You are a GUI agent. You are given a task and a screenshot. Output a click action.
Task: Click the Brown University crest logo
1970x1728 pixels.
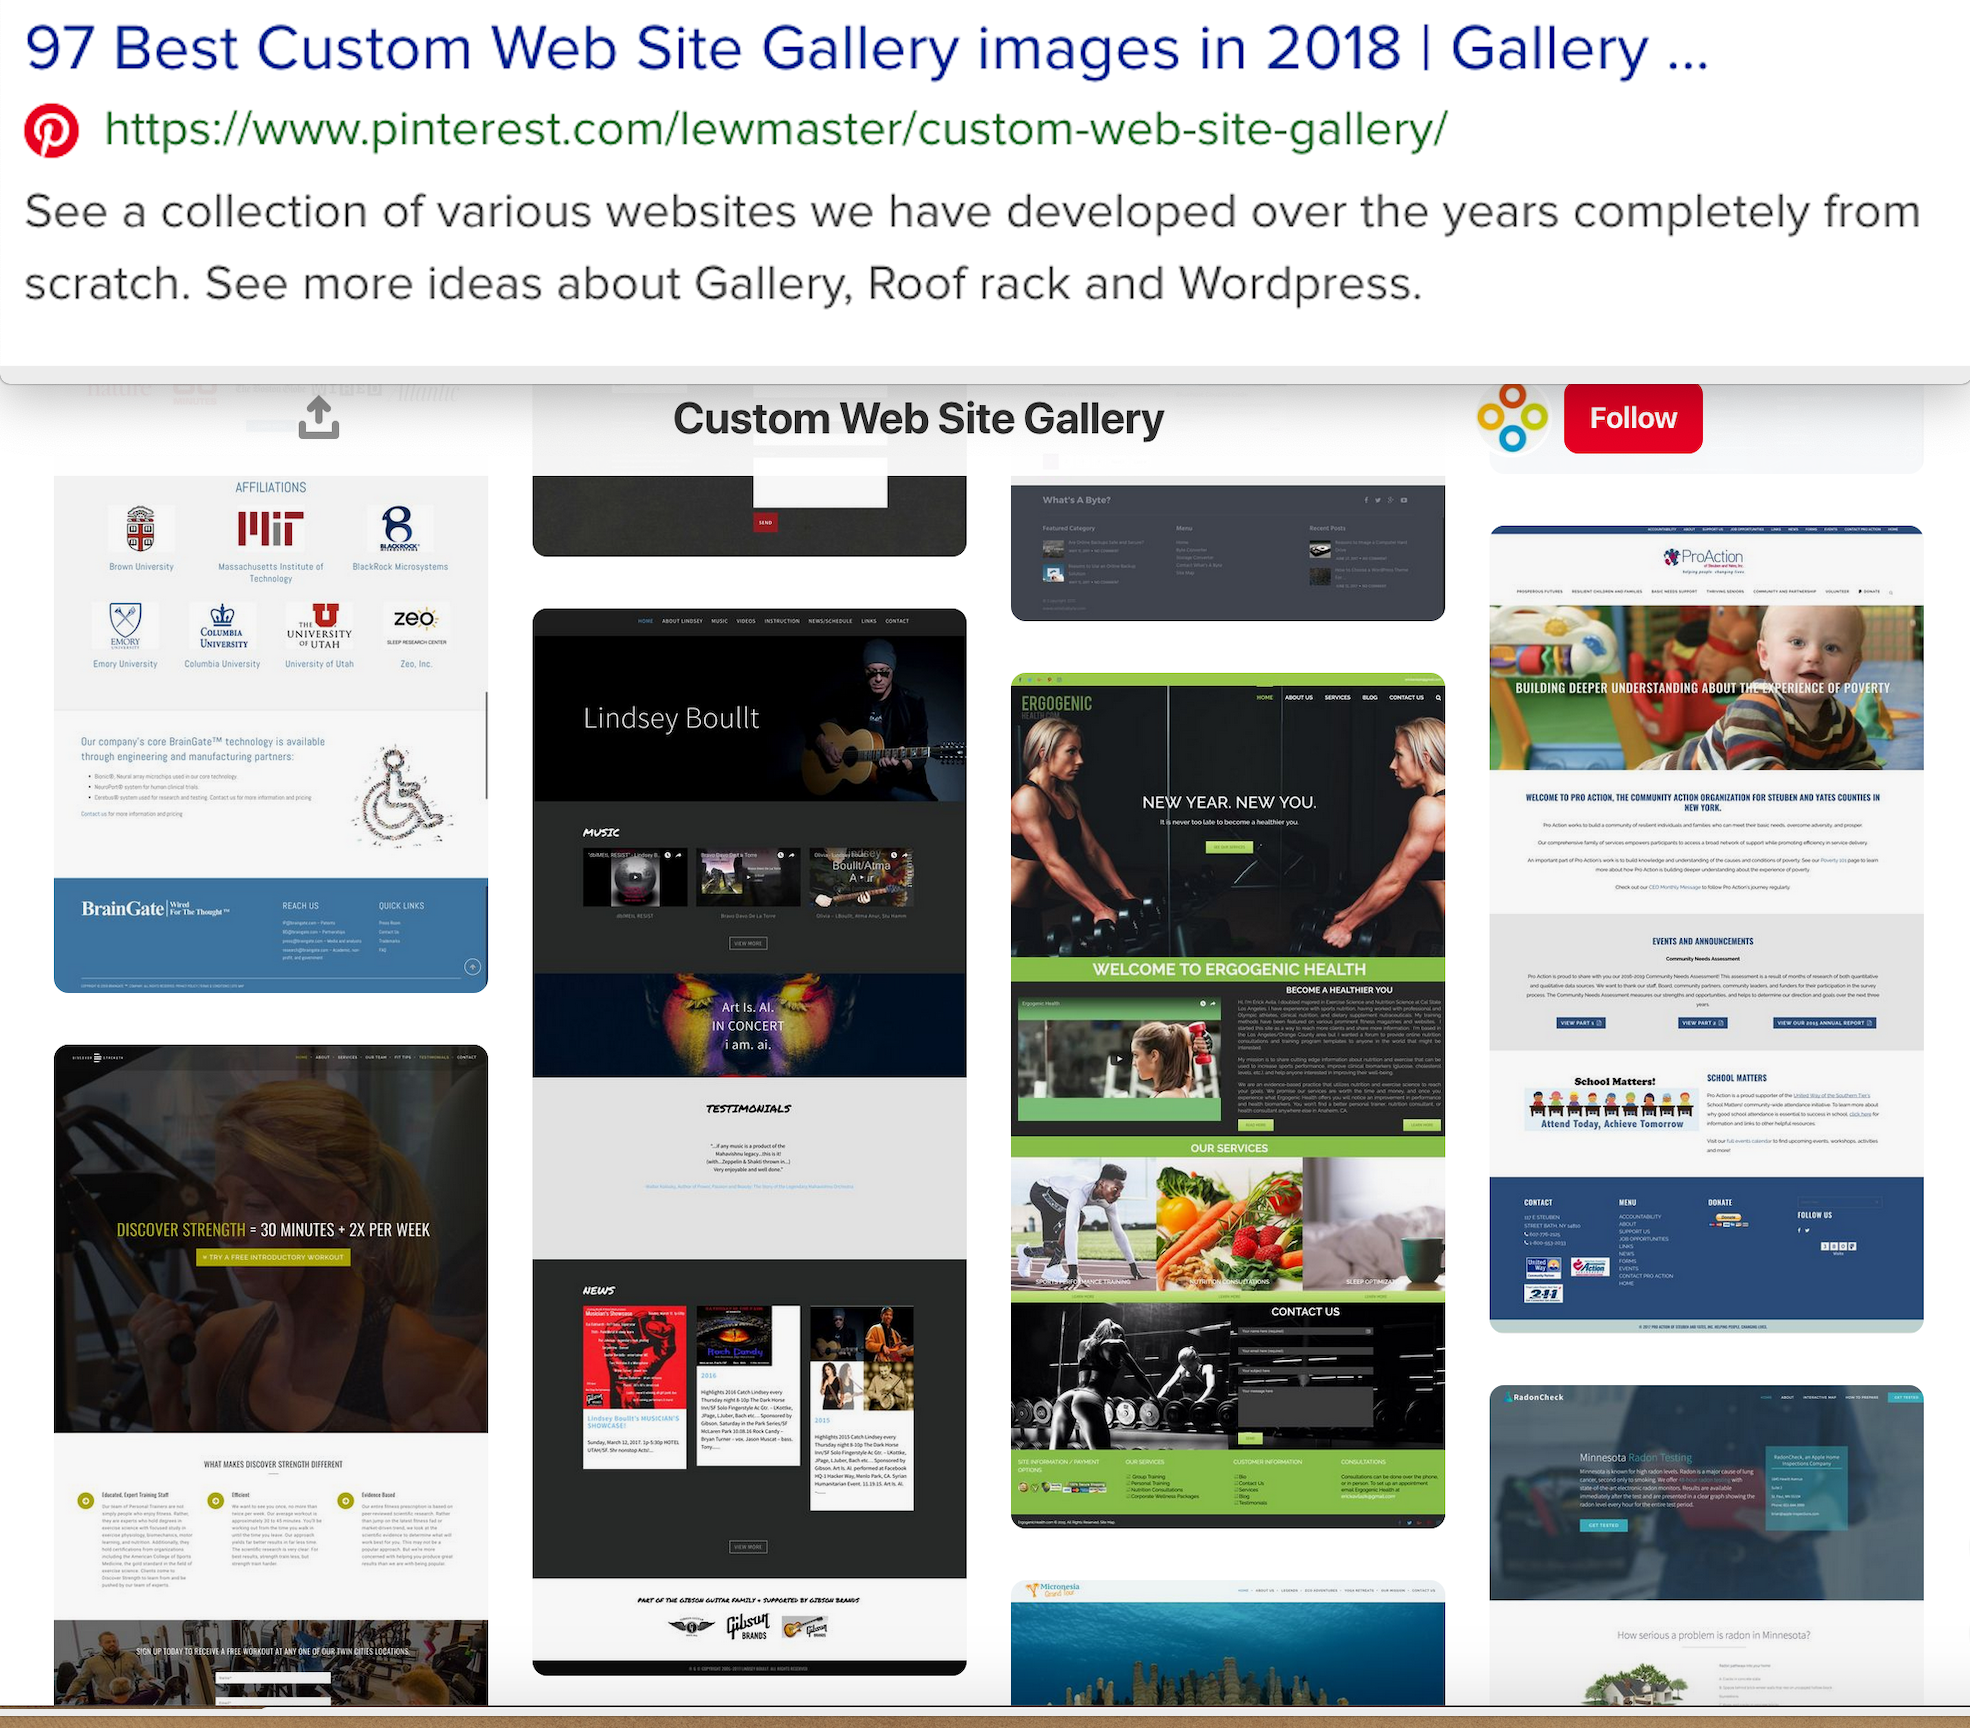(141, 528)
